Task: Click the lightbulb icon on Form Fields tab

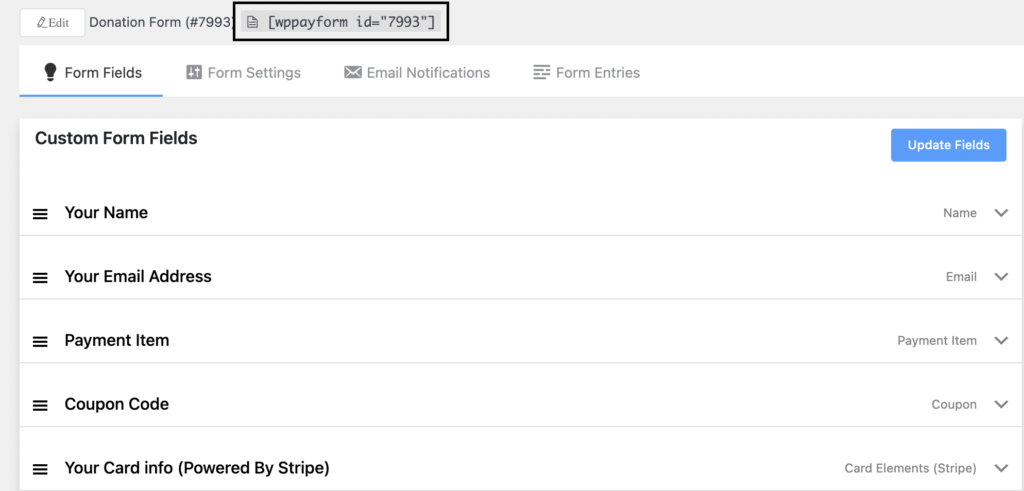Action: 50,72
